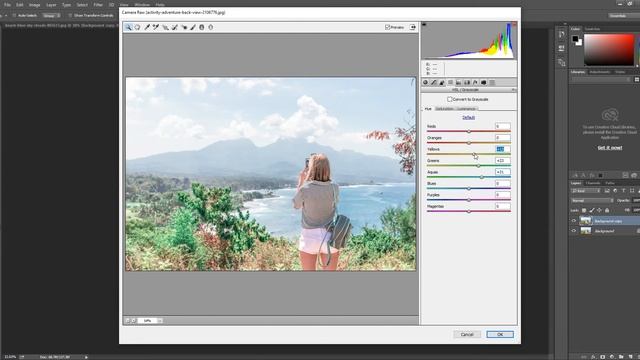Image resolution: width=640 pixels, height=360 pixels.
Task: Open the Detail panel icon
Action: click(442, 82)
